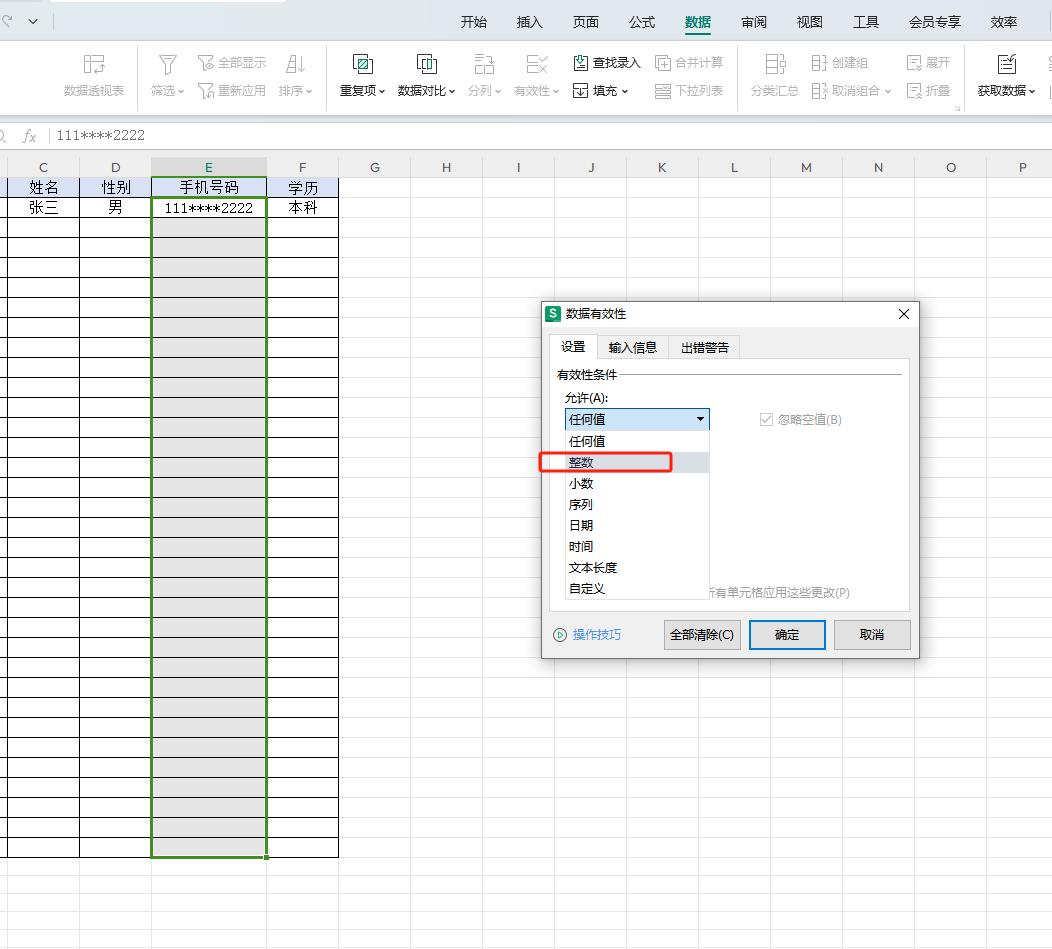
Task: Open the 操作技巧 link
Action: coord(596,634)
